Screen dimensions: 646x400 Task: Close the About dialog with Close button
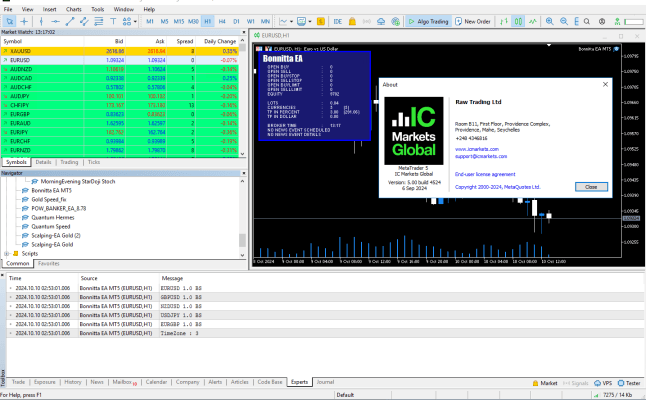pos(590,186)
